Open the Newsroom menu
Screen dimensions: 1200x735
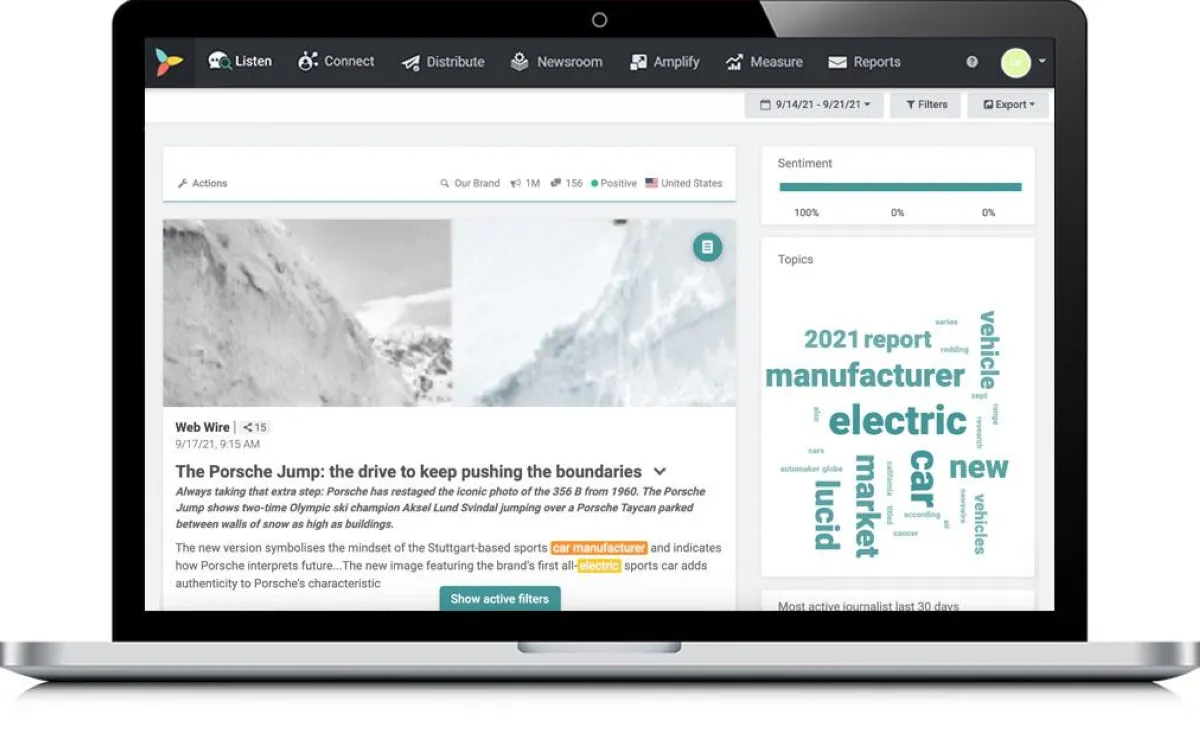(556, 62)
